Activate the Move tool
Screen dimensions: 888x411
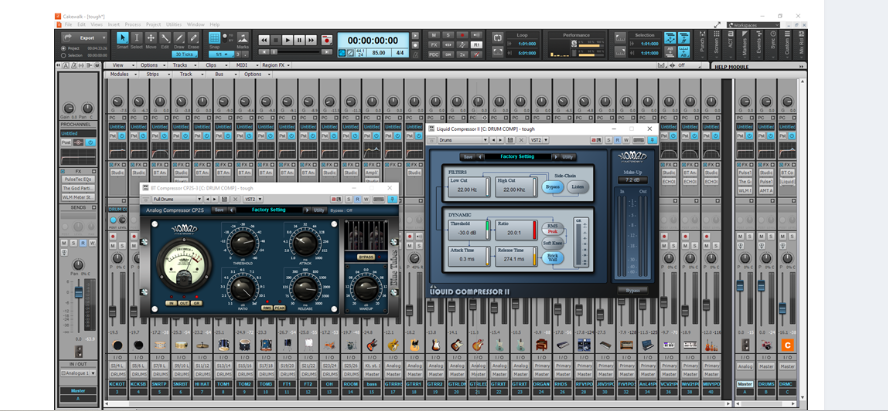pyautogui.click(x=151, y=40)
